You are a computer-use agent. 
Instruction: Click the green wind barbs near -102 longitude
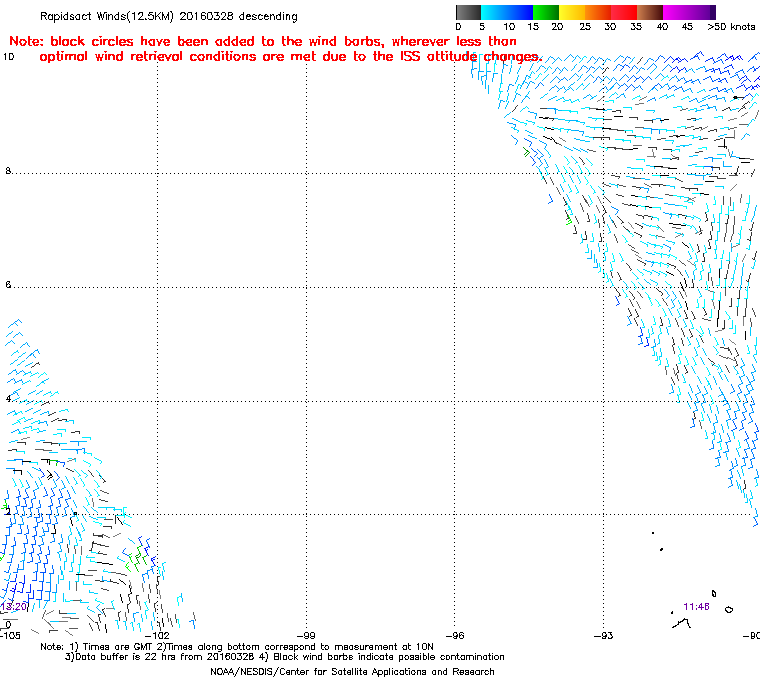136,559
